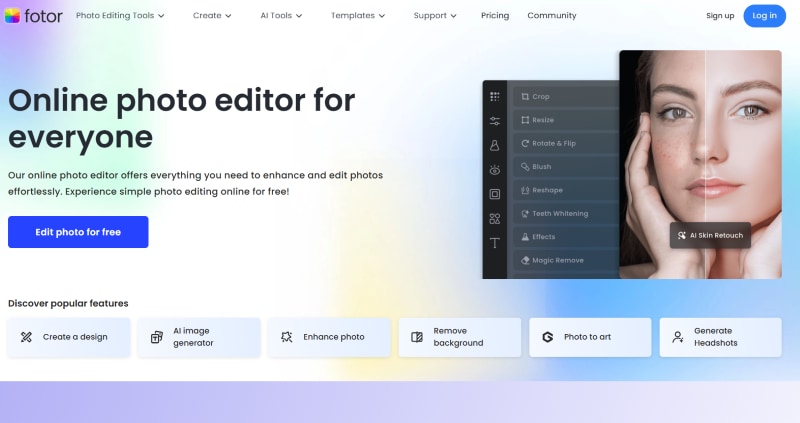Select the Text T icon in sidebar

click(494, 243)
